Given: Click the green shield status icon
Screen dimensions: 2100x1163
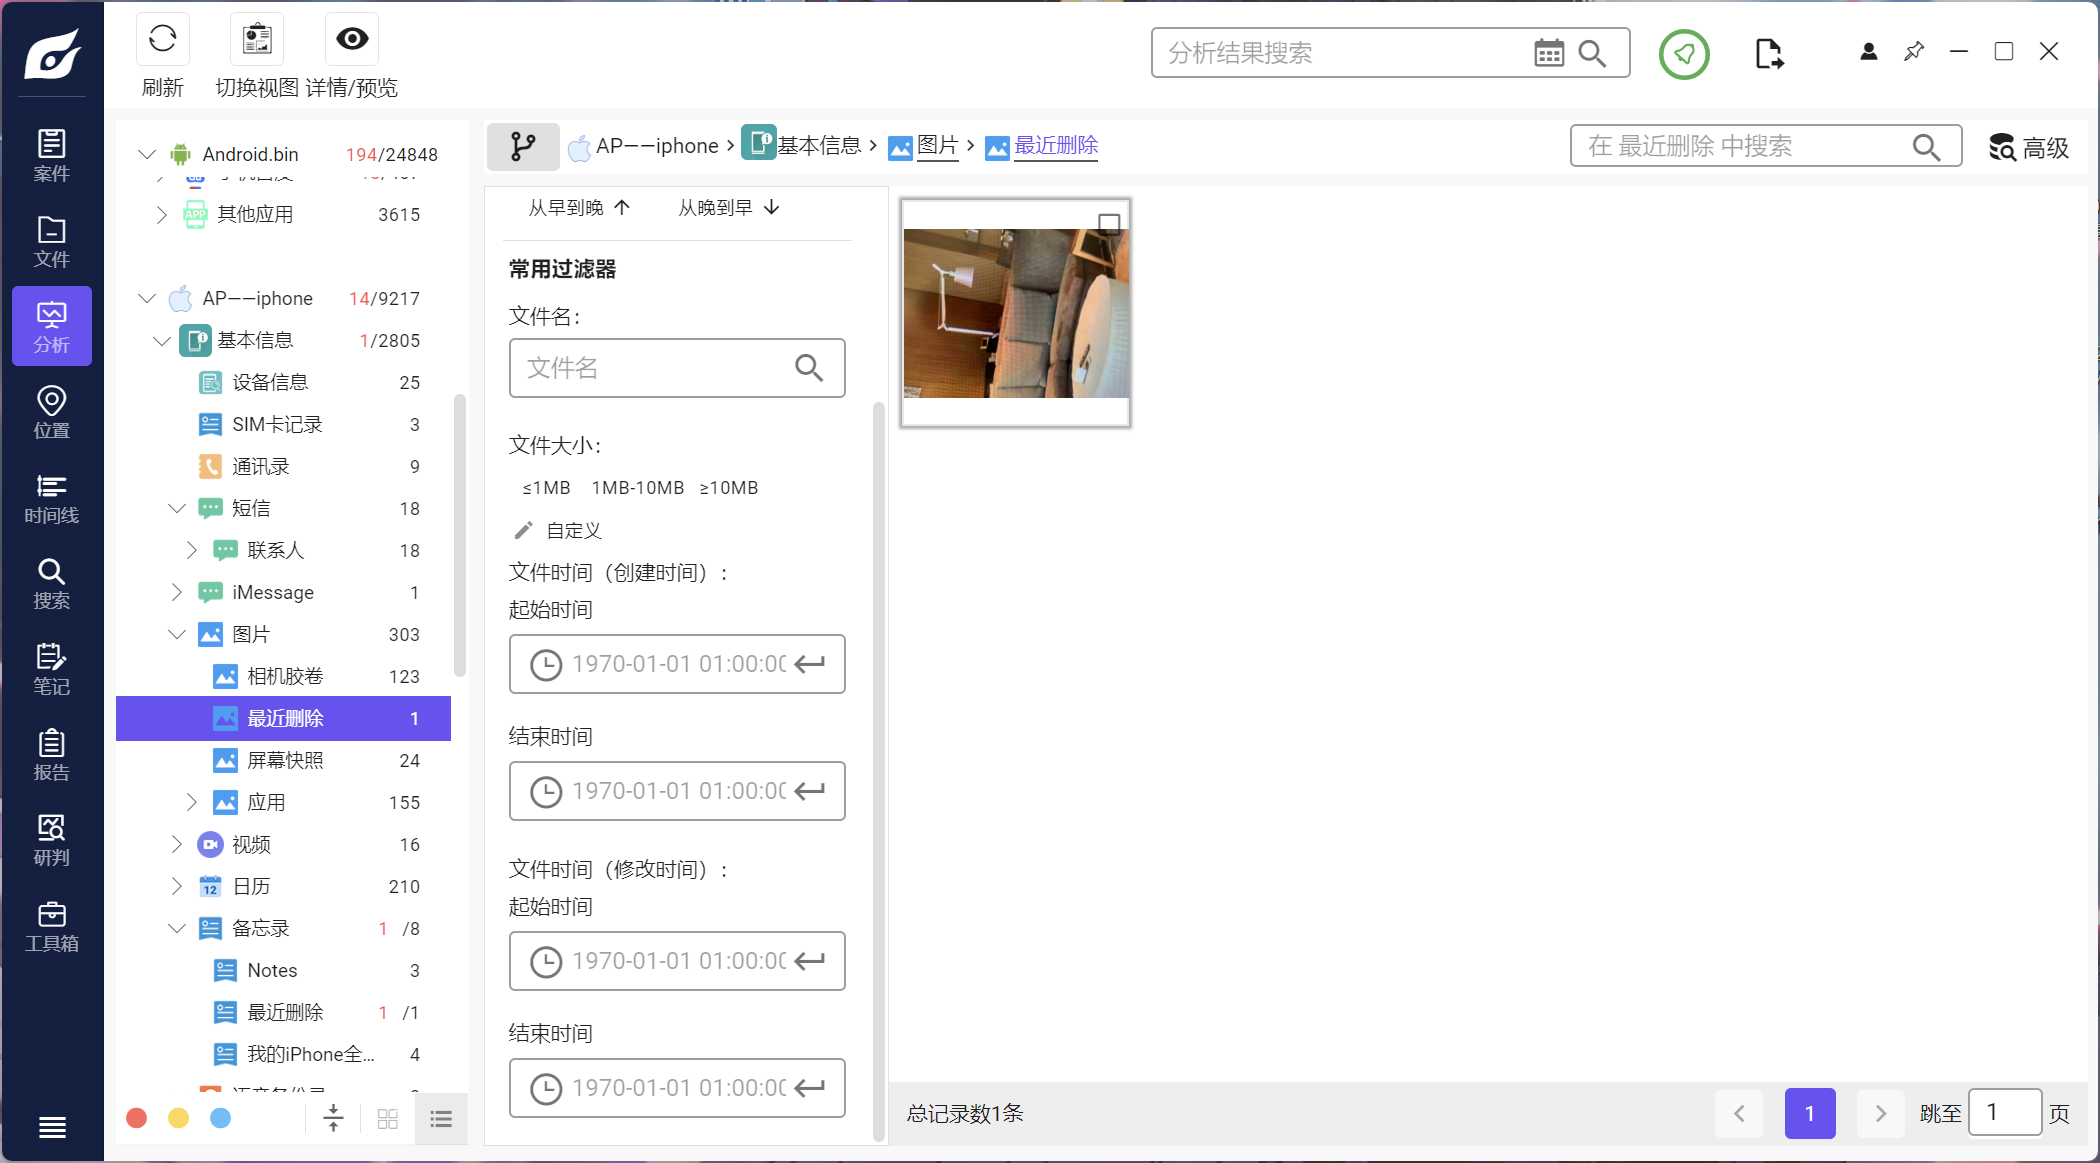Looking at the screenshot, I should click(1684, 54).
